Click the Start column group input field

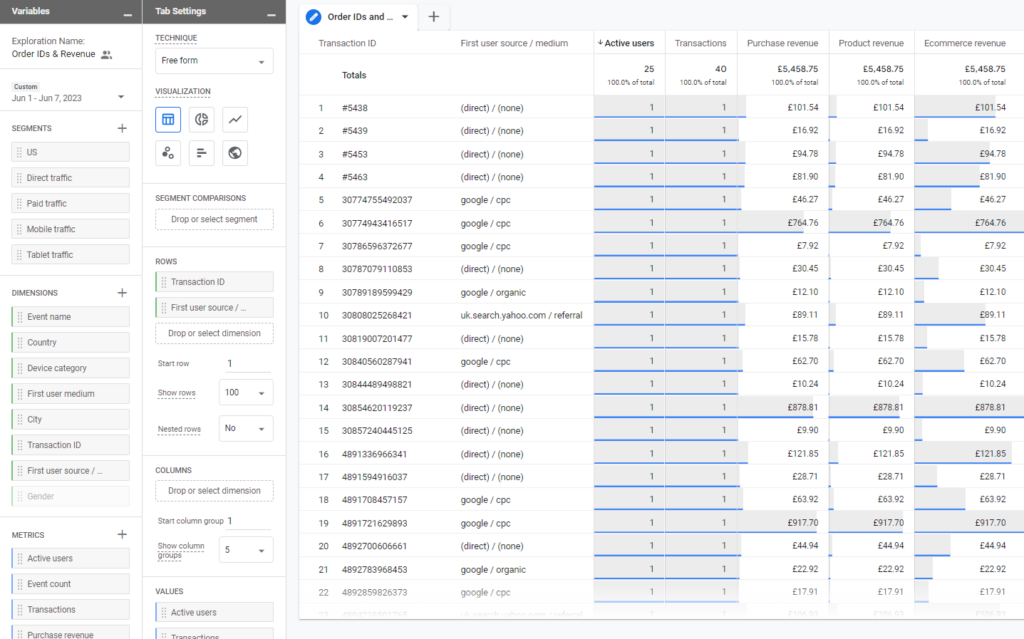[x=248, y=521]
